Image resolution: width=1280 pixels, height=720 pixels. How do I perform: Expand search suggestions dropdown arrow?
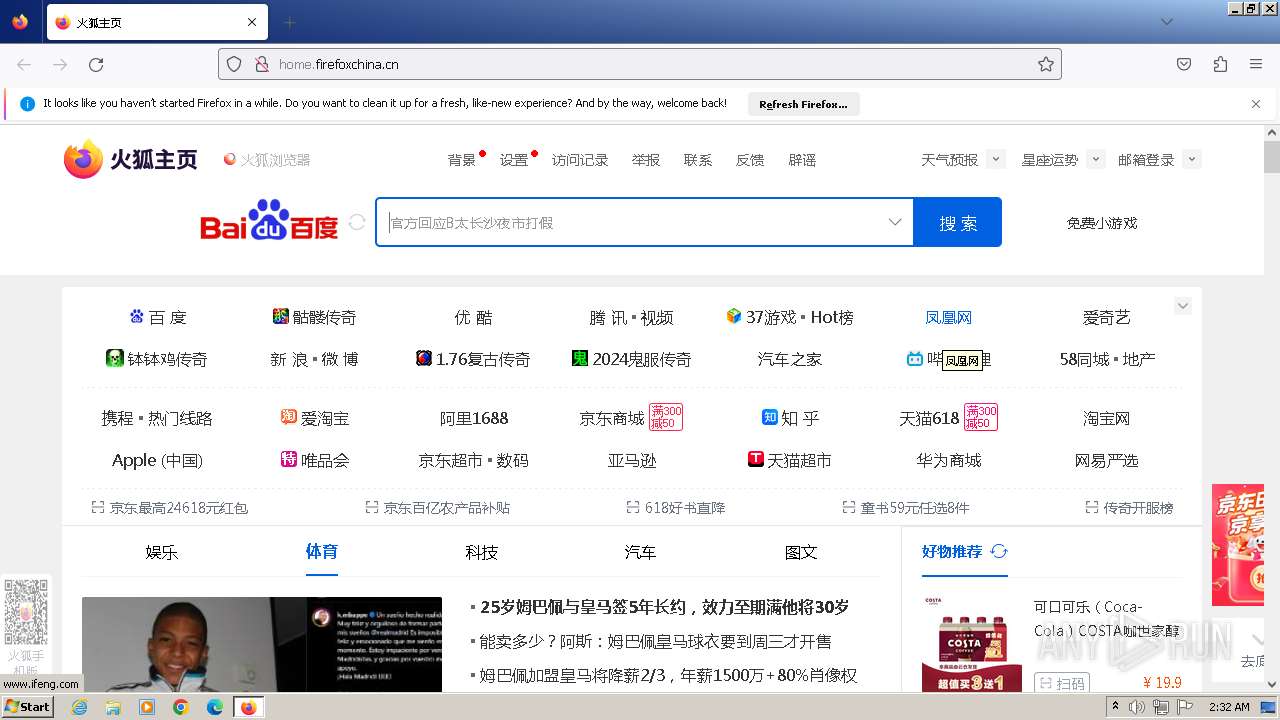895,222
